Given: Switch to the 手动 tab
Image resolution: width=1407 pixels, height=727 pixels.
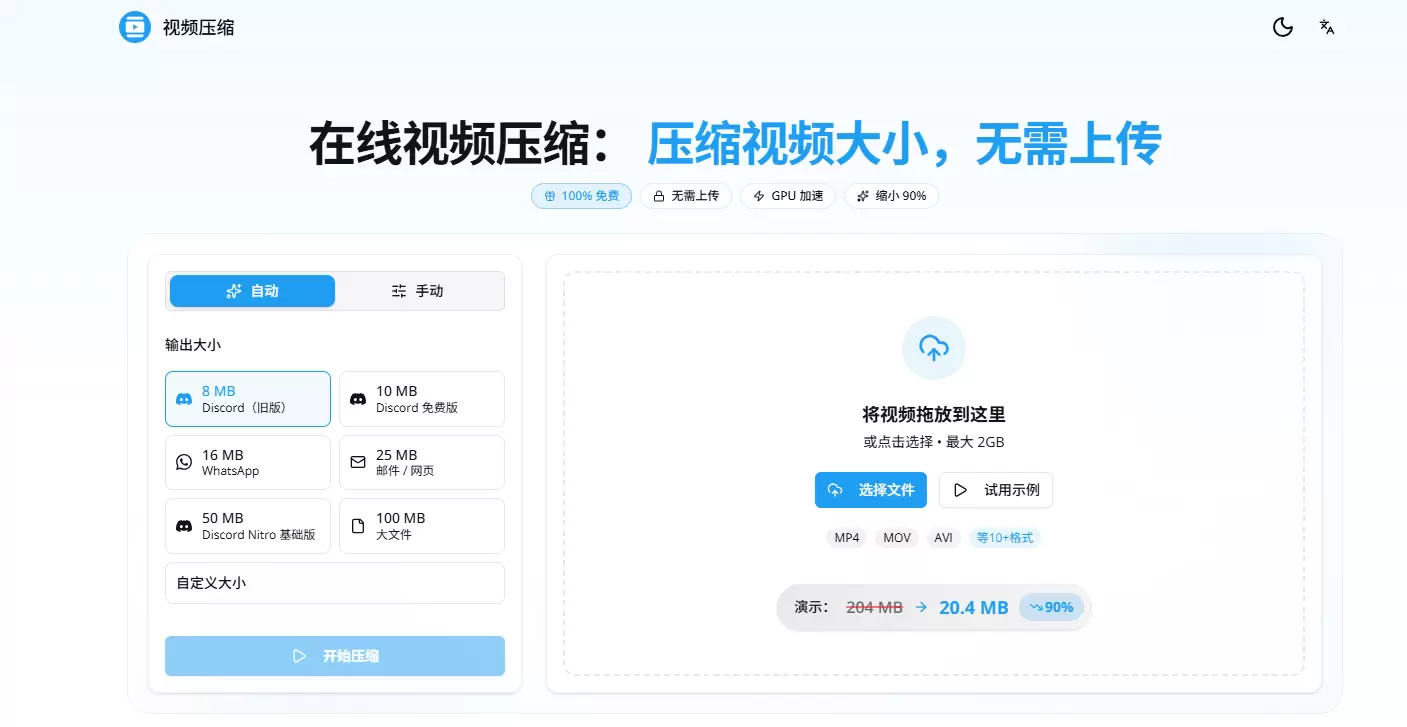Looking at the screenshot, I should pos(417,290).
